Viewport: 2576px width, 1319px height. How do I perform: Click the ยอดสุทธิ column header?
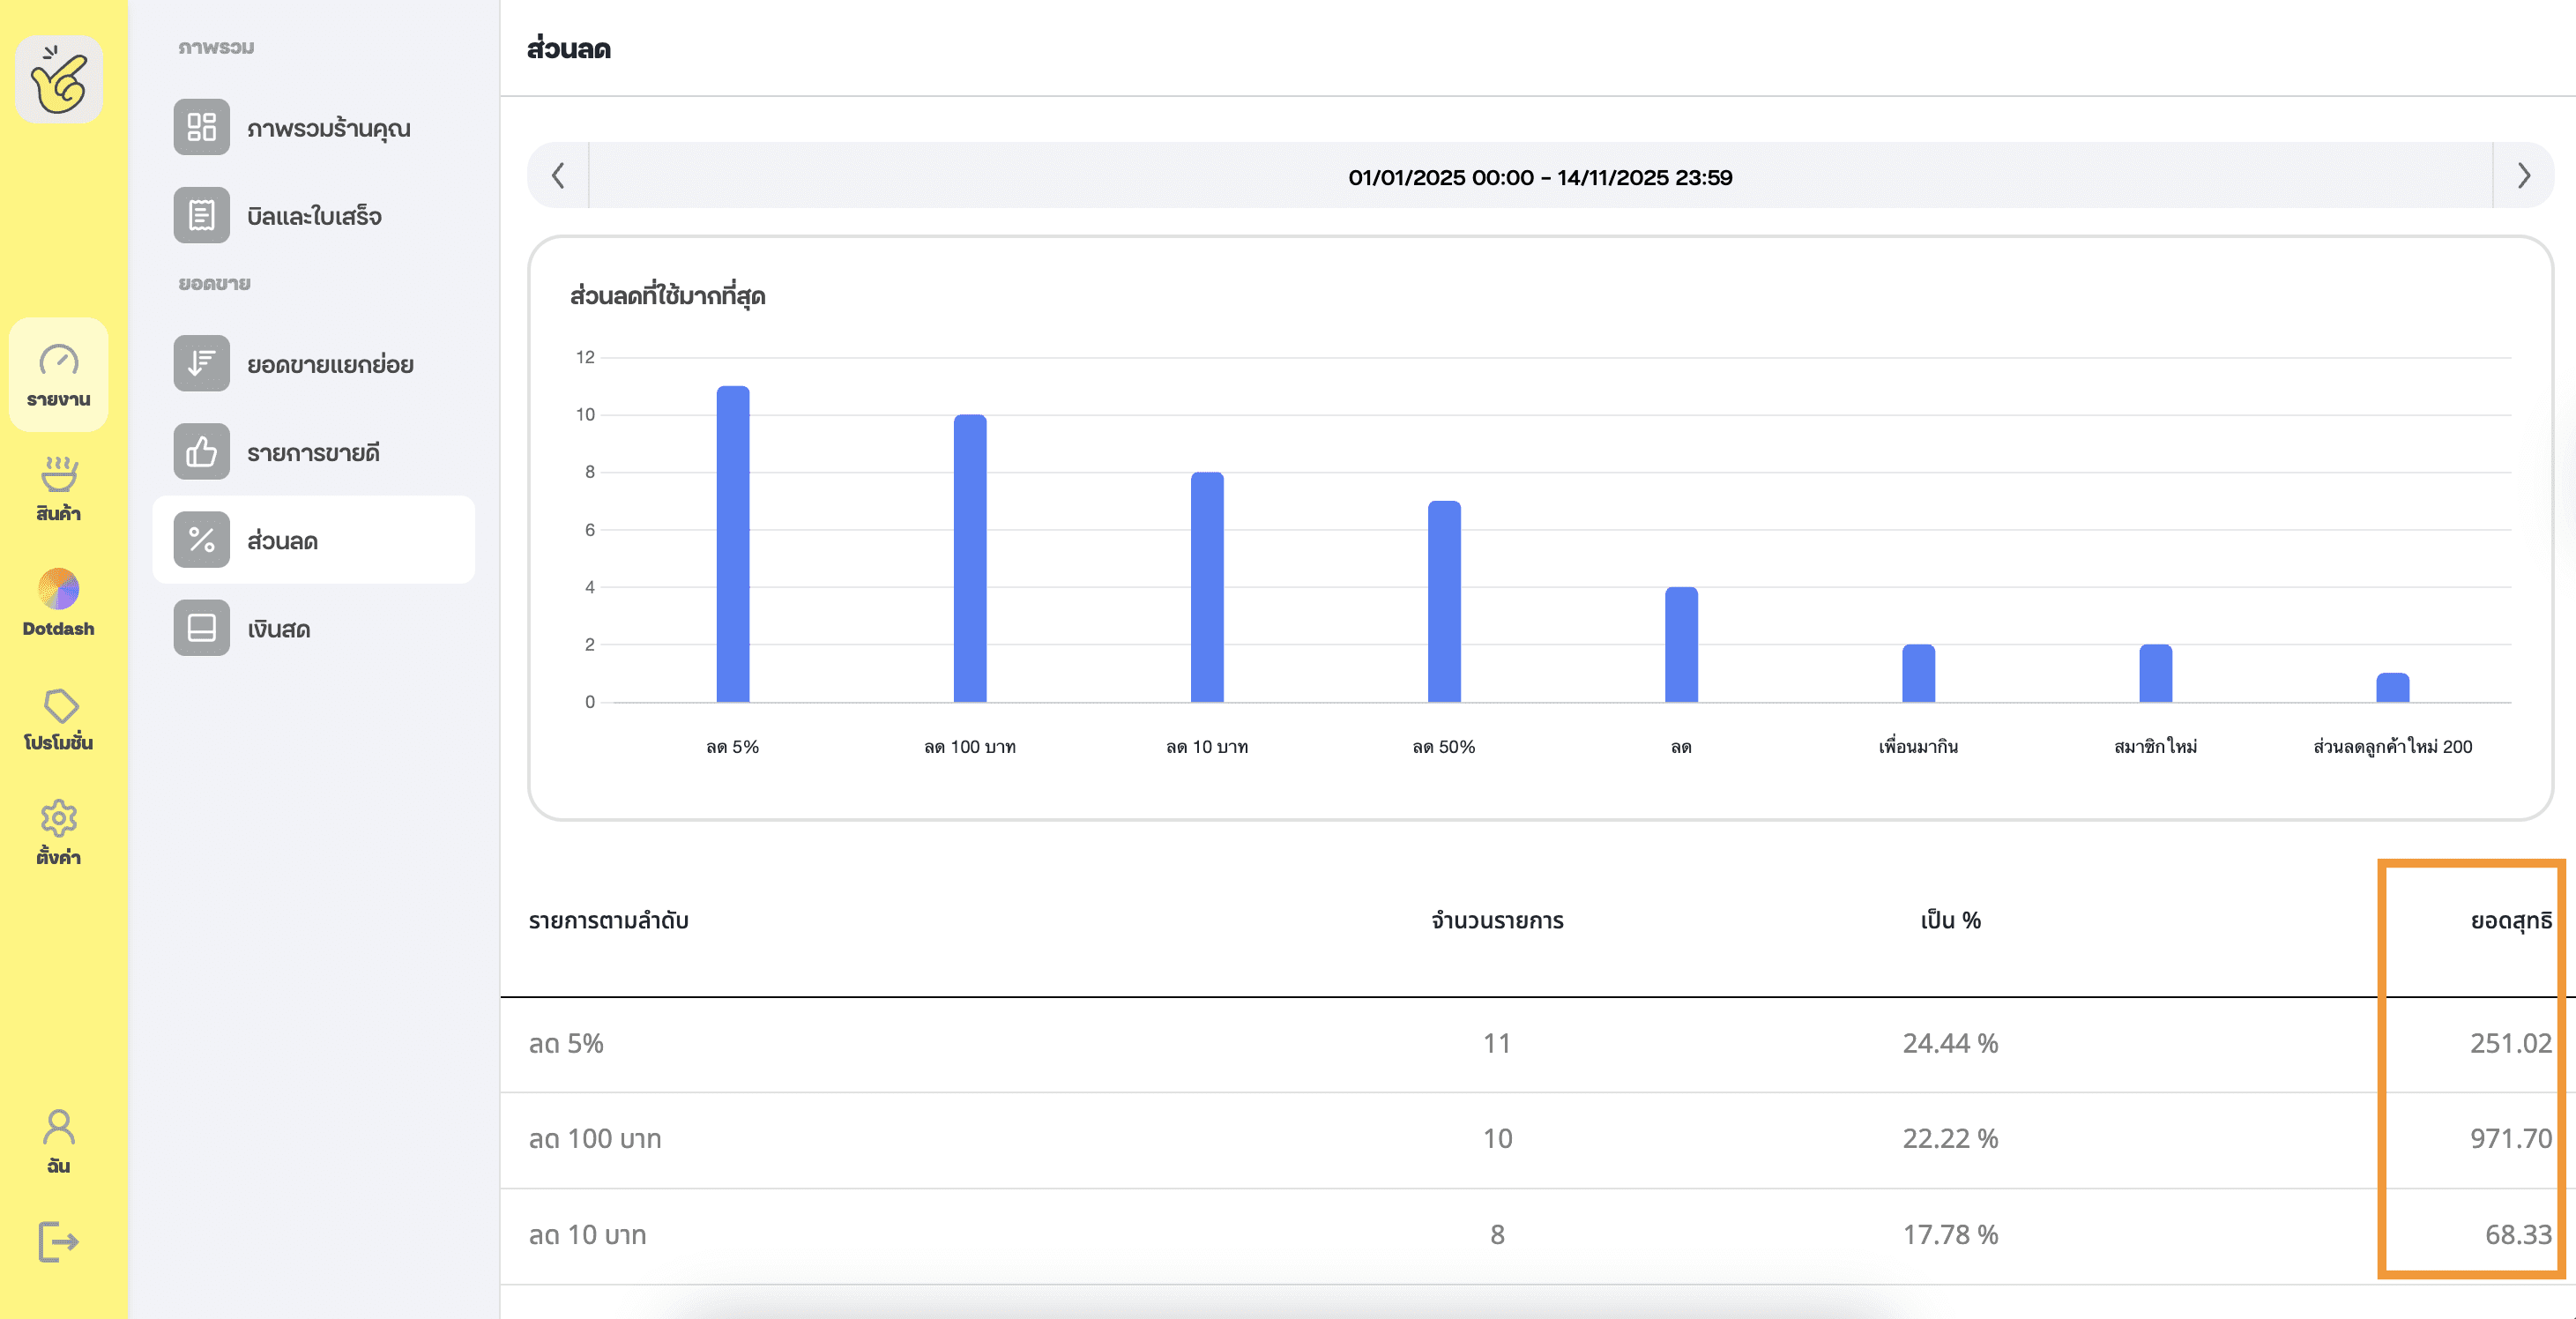2511,921
